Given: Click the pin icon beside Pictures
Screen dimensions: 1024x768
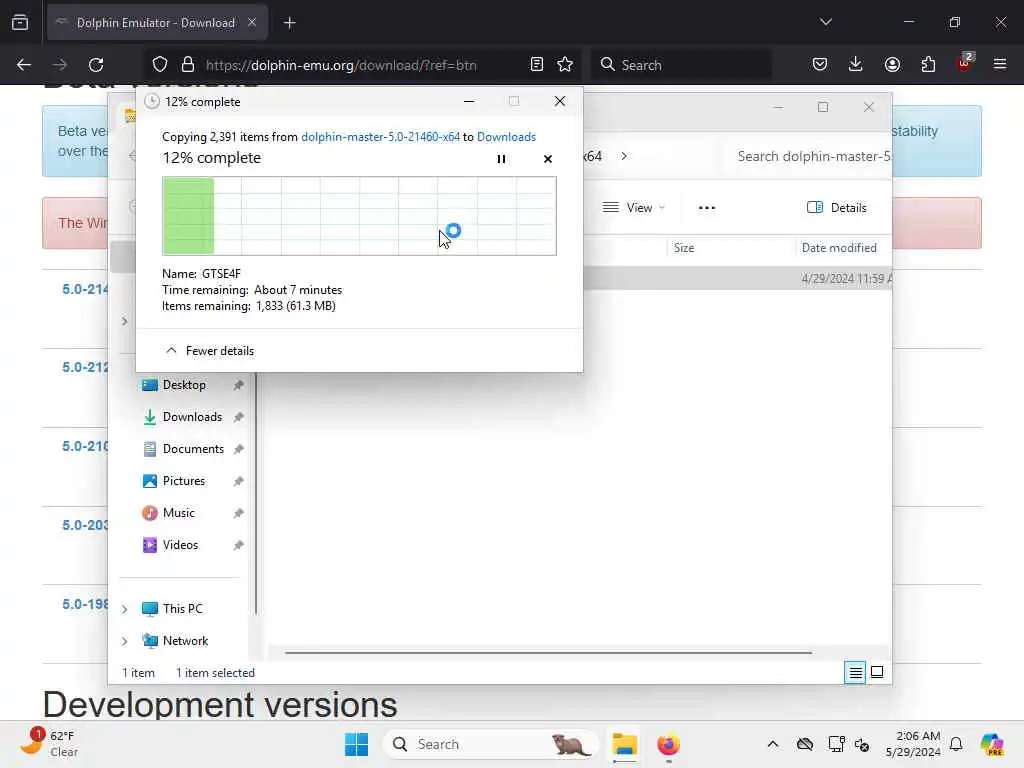Looking at the screenshot, I should coord(238,481).
